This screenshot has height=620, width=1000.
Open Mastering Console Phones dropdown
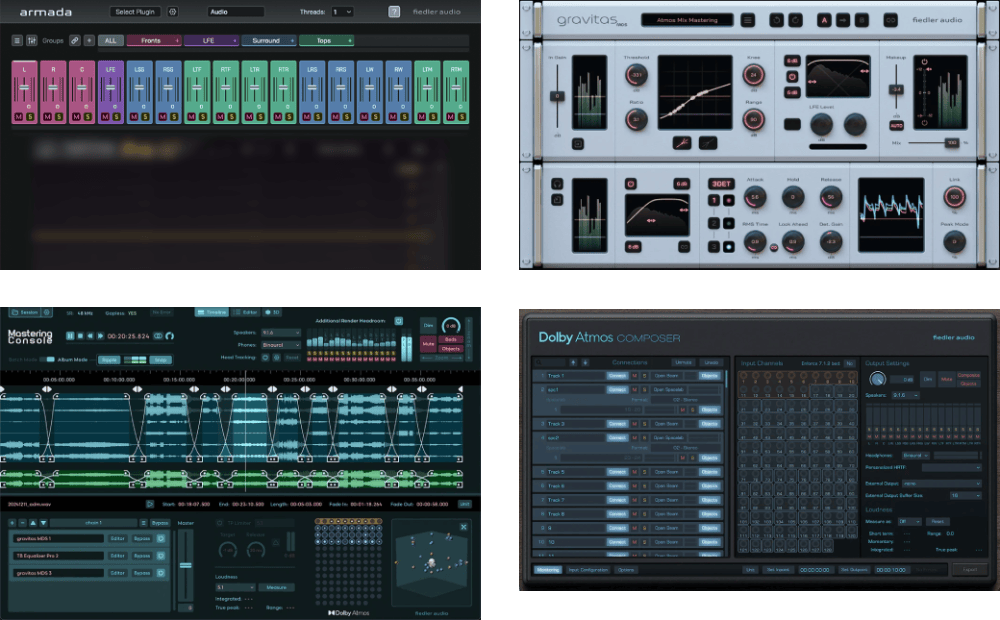[280, 345]
